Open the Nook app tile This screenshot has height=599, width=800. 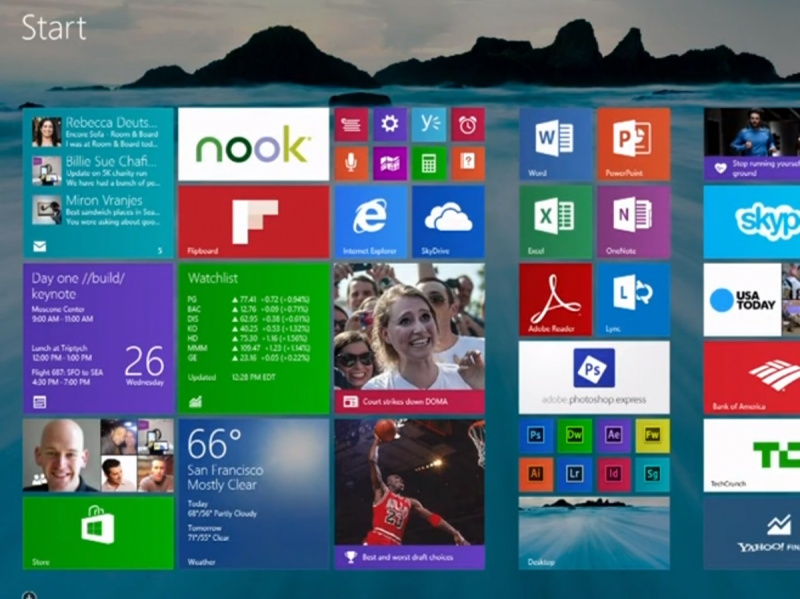[x=253, y=144]
